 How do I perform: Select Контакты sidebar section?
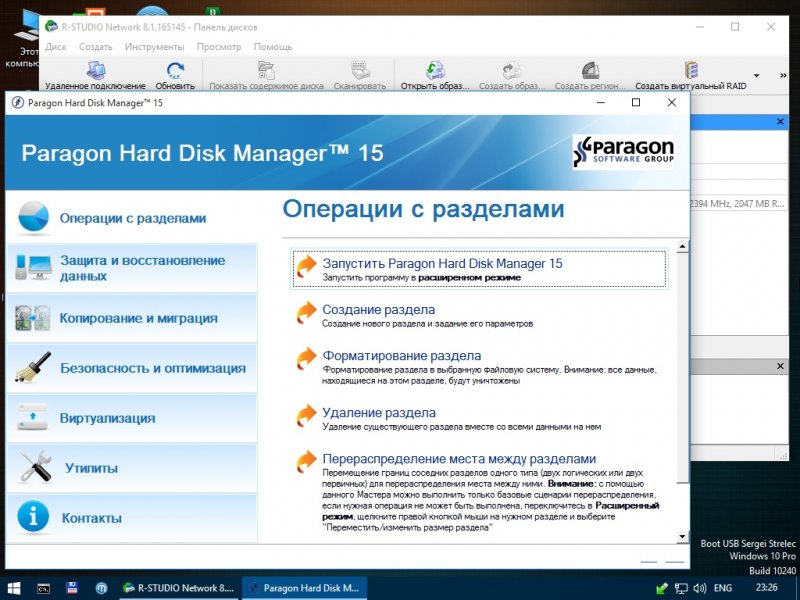pyautogui.click(x=132, y=518)
